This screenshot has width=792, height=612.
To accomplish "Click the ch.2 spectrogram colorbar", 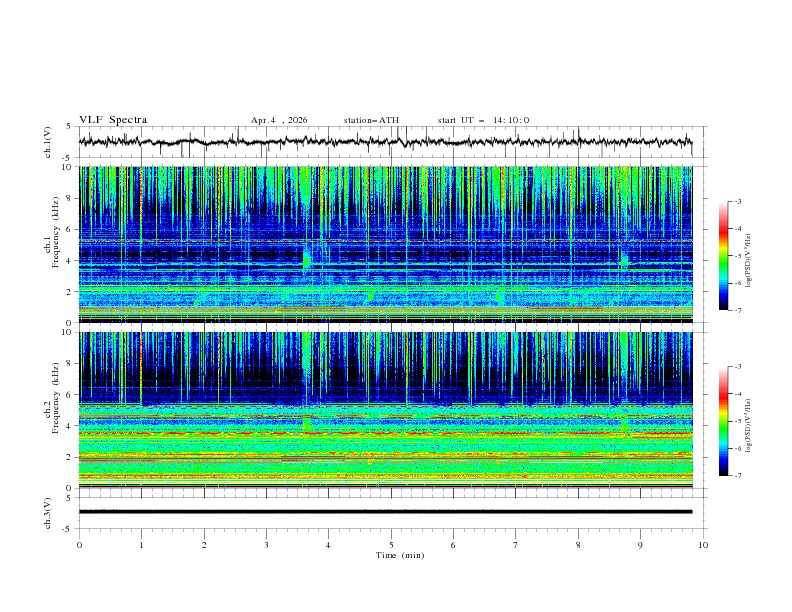I will pos(723,421).
